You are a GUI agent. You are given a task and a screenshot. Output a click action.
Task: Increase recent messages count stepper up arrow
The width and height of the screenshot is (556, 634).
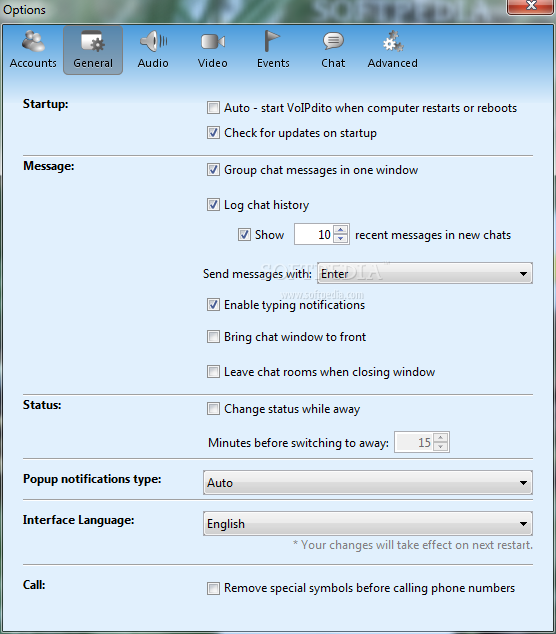pyautogui.click(x=340, y=230)
